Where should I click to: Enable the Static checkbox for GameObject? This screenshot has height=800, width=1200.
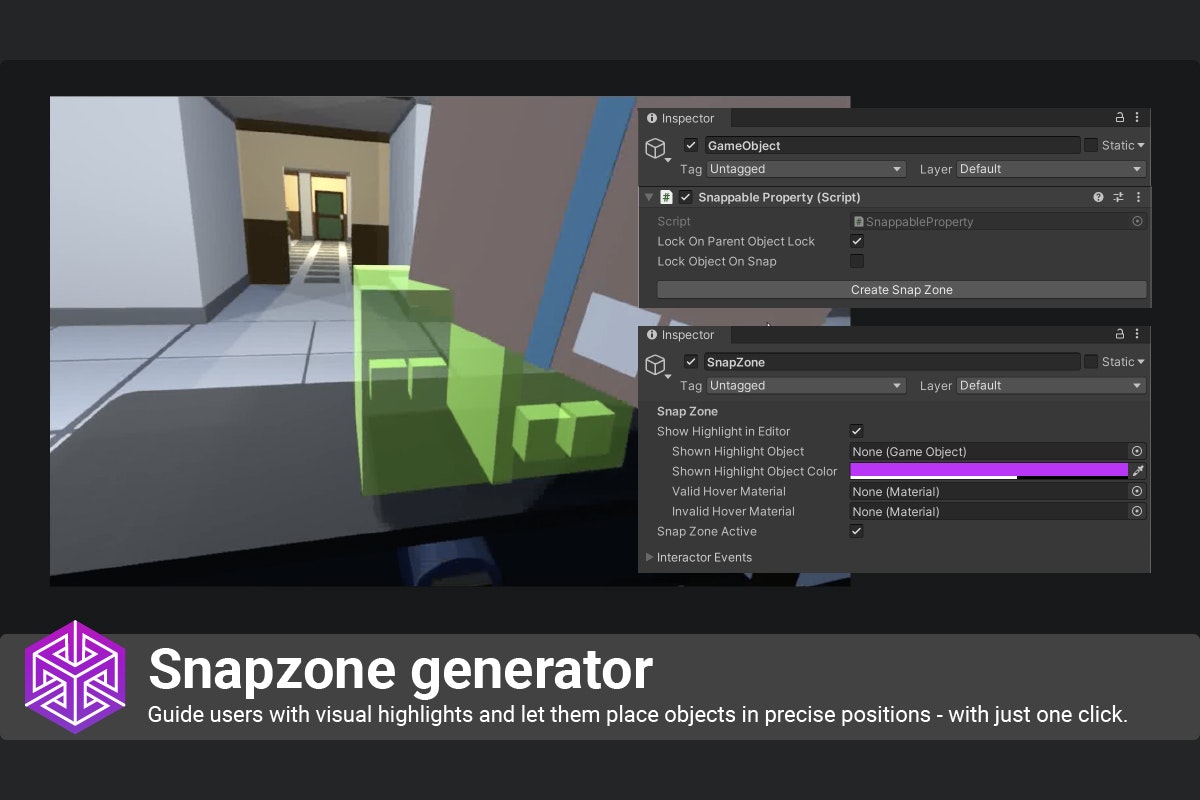click(x=1090, y=145)
